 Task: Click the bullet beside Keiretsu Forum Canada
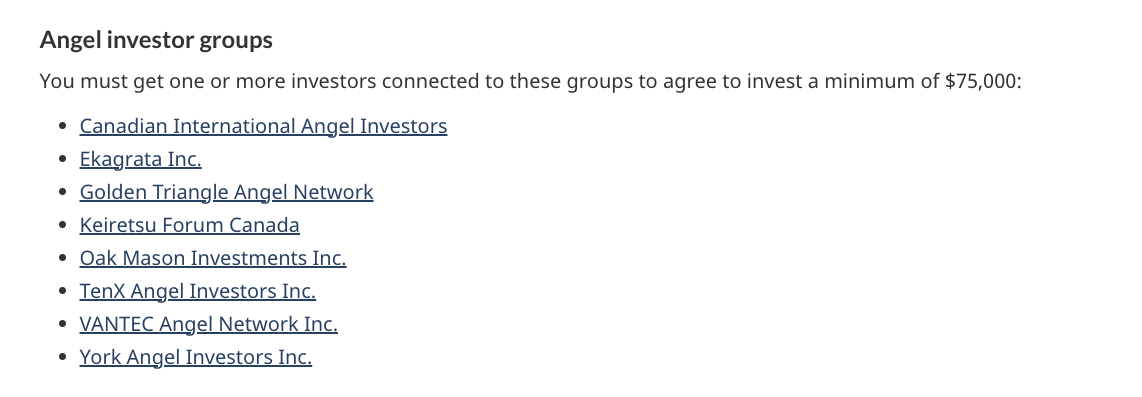coord(63,225)
